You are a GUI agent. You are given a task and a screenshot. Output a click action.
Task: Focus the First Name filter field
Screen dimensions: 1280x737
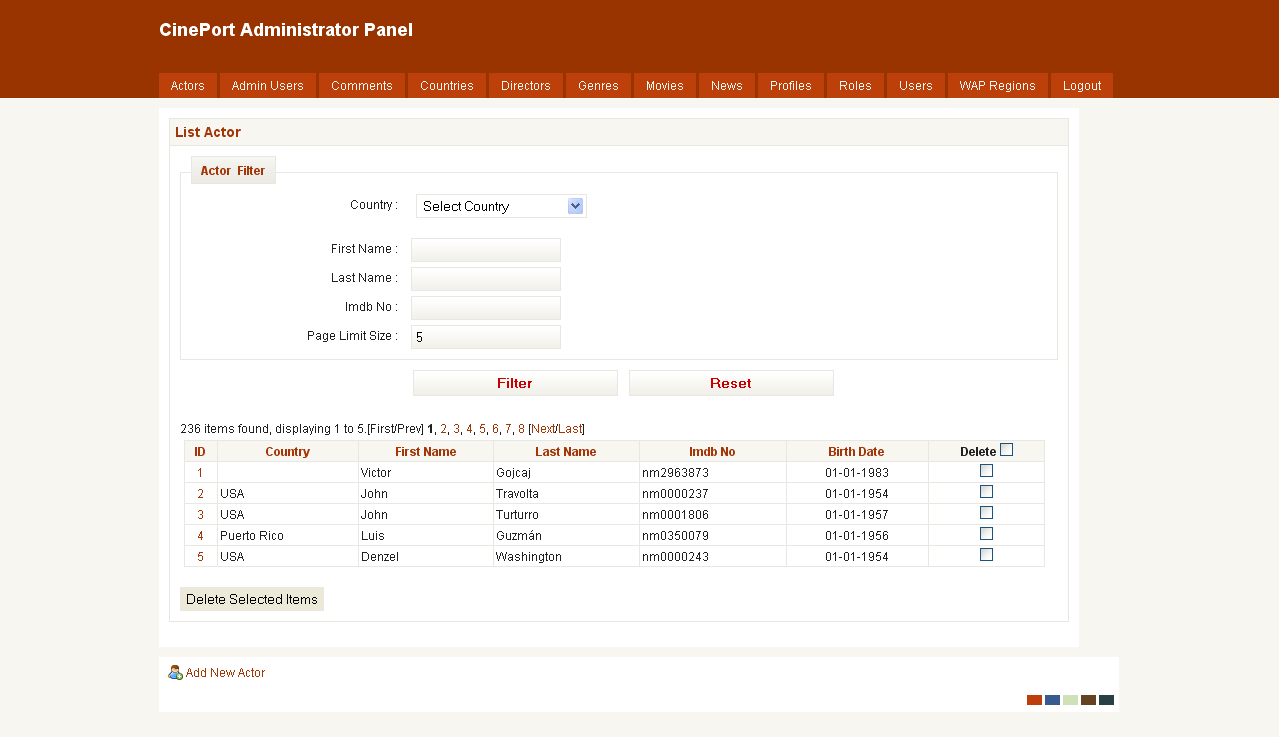(486, 249)
